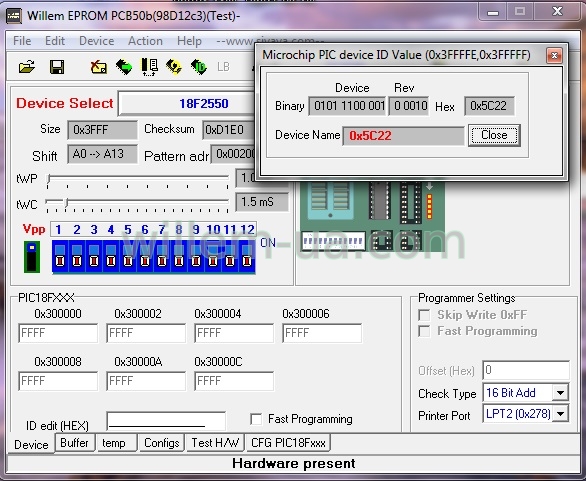This screenshot has width=586, height=481.
Task: Open the File menu
Action: click(22, 41)
